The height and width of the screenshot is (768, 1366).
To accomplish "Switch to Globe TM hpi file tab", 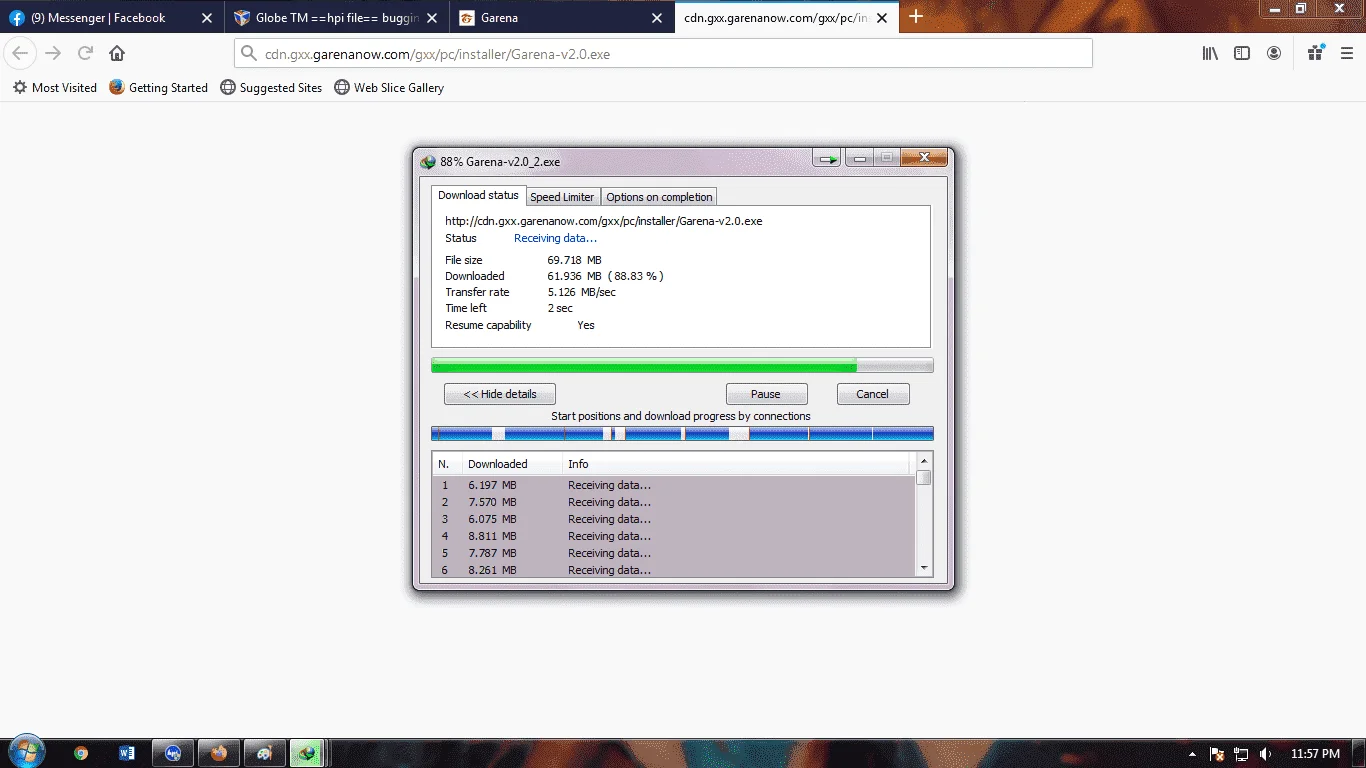I will (x=337, y=18).
